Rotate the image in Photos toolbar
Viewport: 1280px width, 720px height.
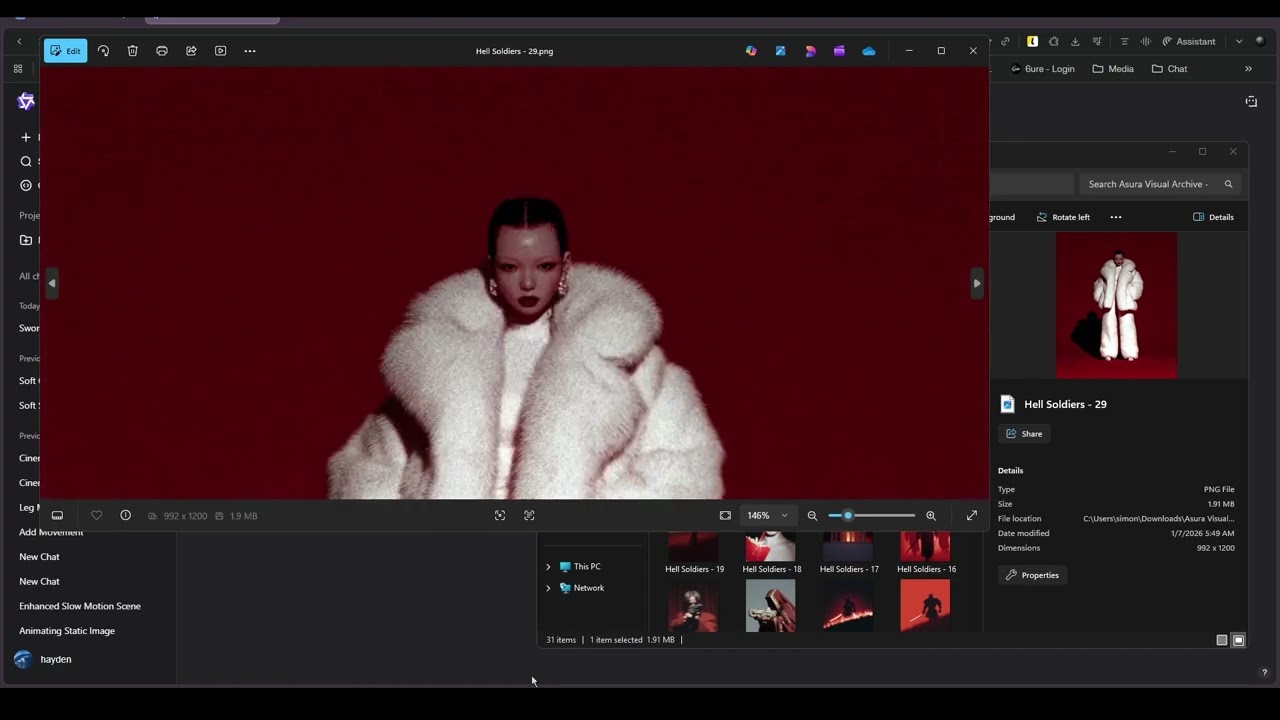(103, 51)
